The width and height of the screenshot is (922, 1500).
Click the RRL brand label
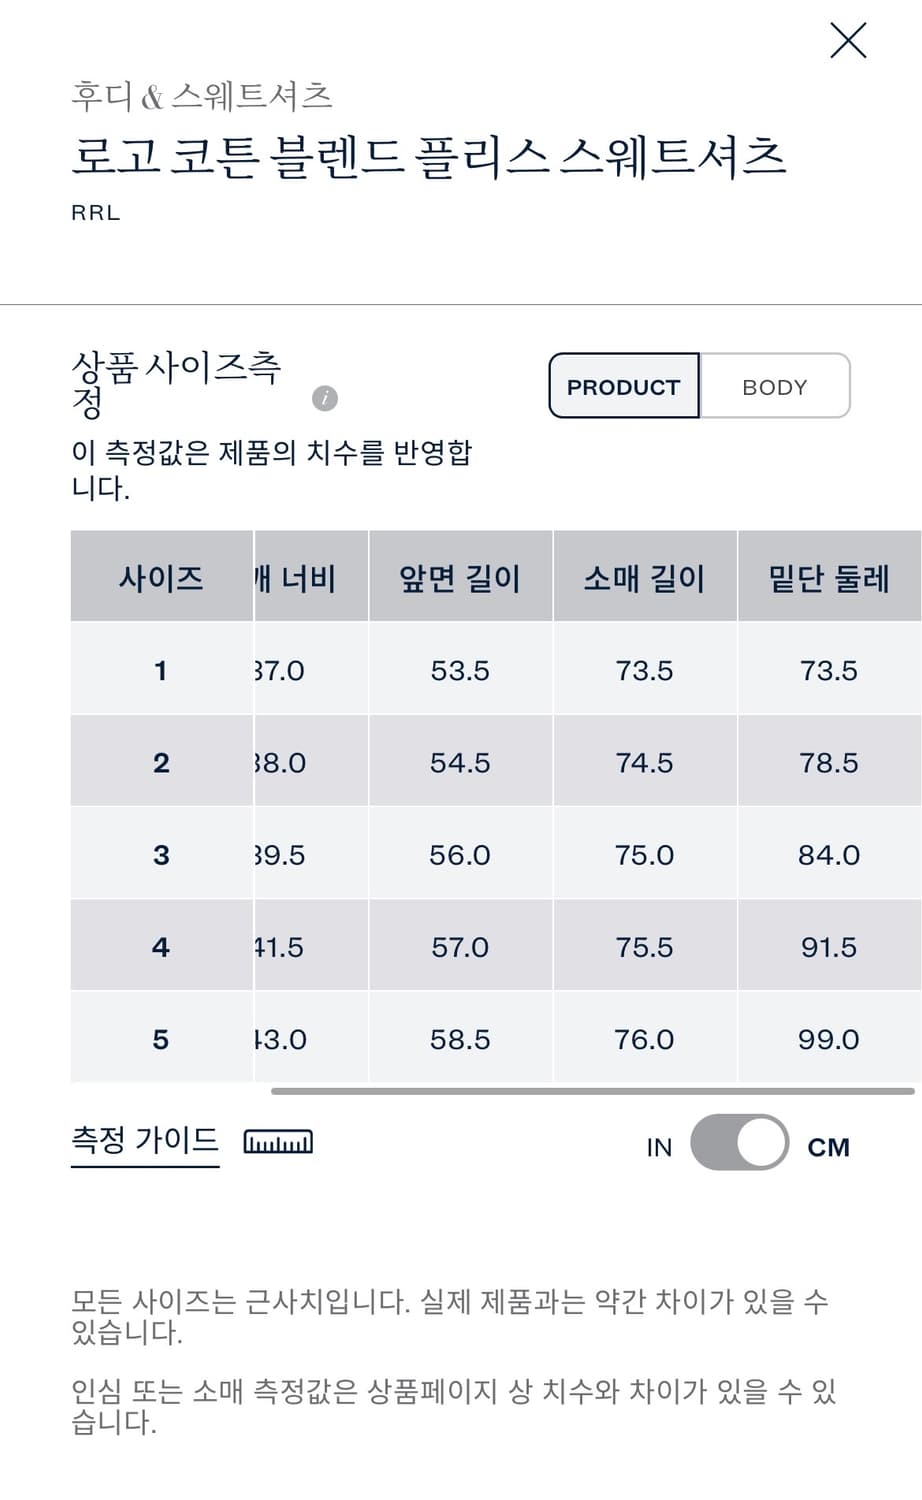96,213
